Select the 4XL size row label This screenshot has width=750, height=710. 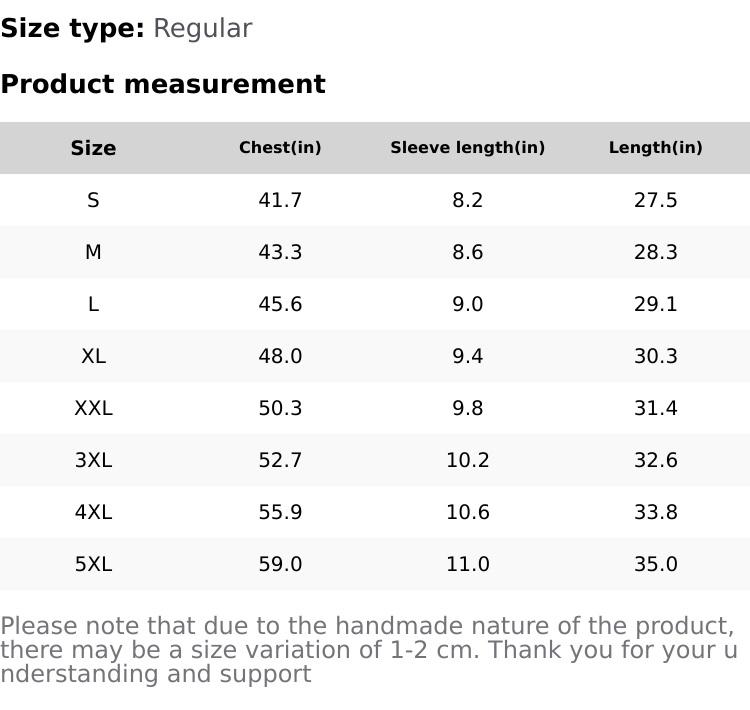[x=93, y=512]
